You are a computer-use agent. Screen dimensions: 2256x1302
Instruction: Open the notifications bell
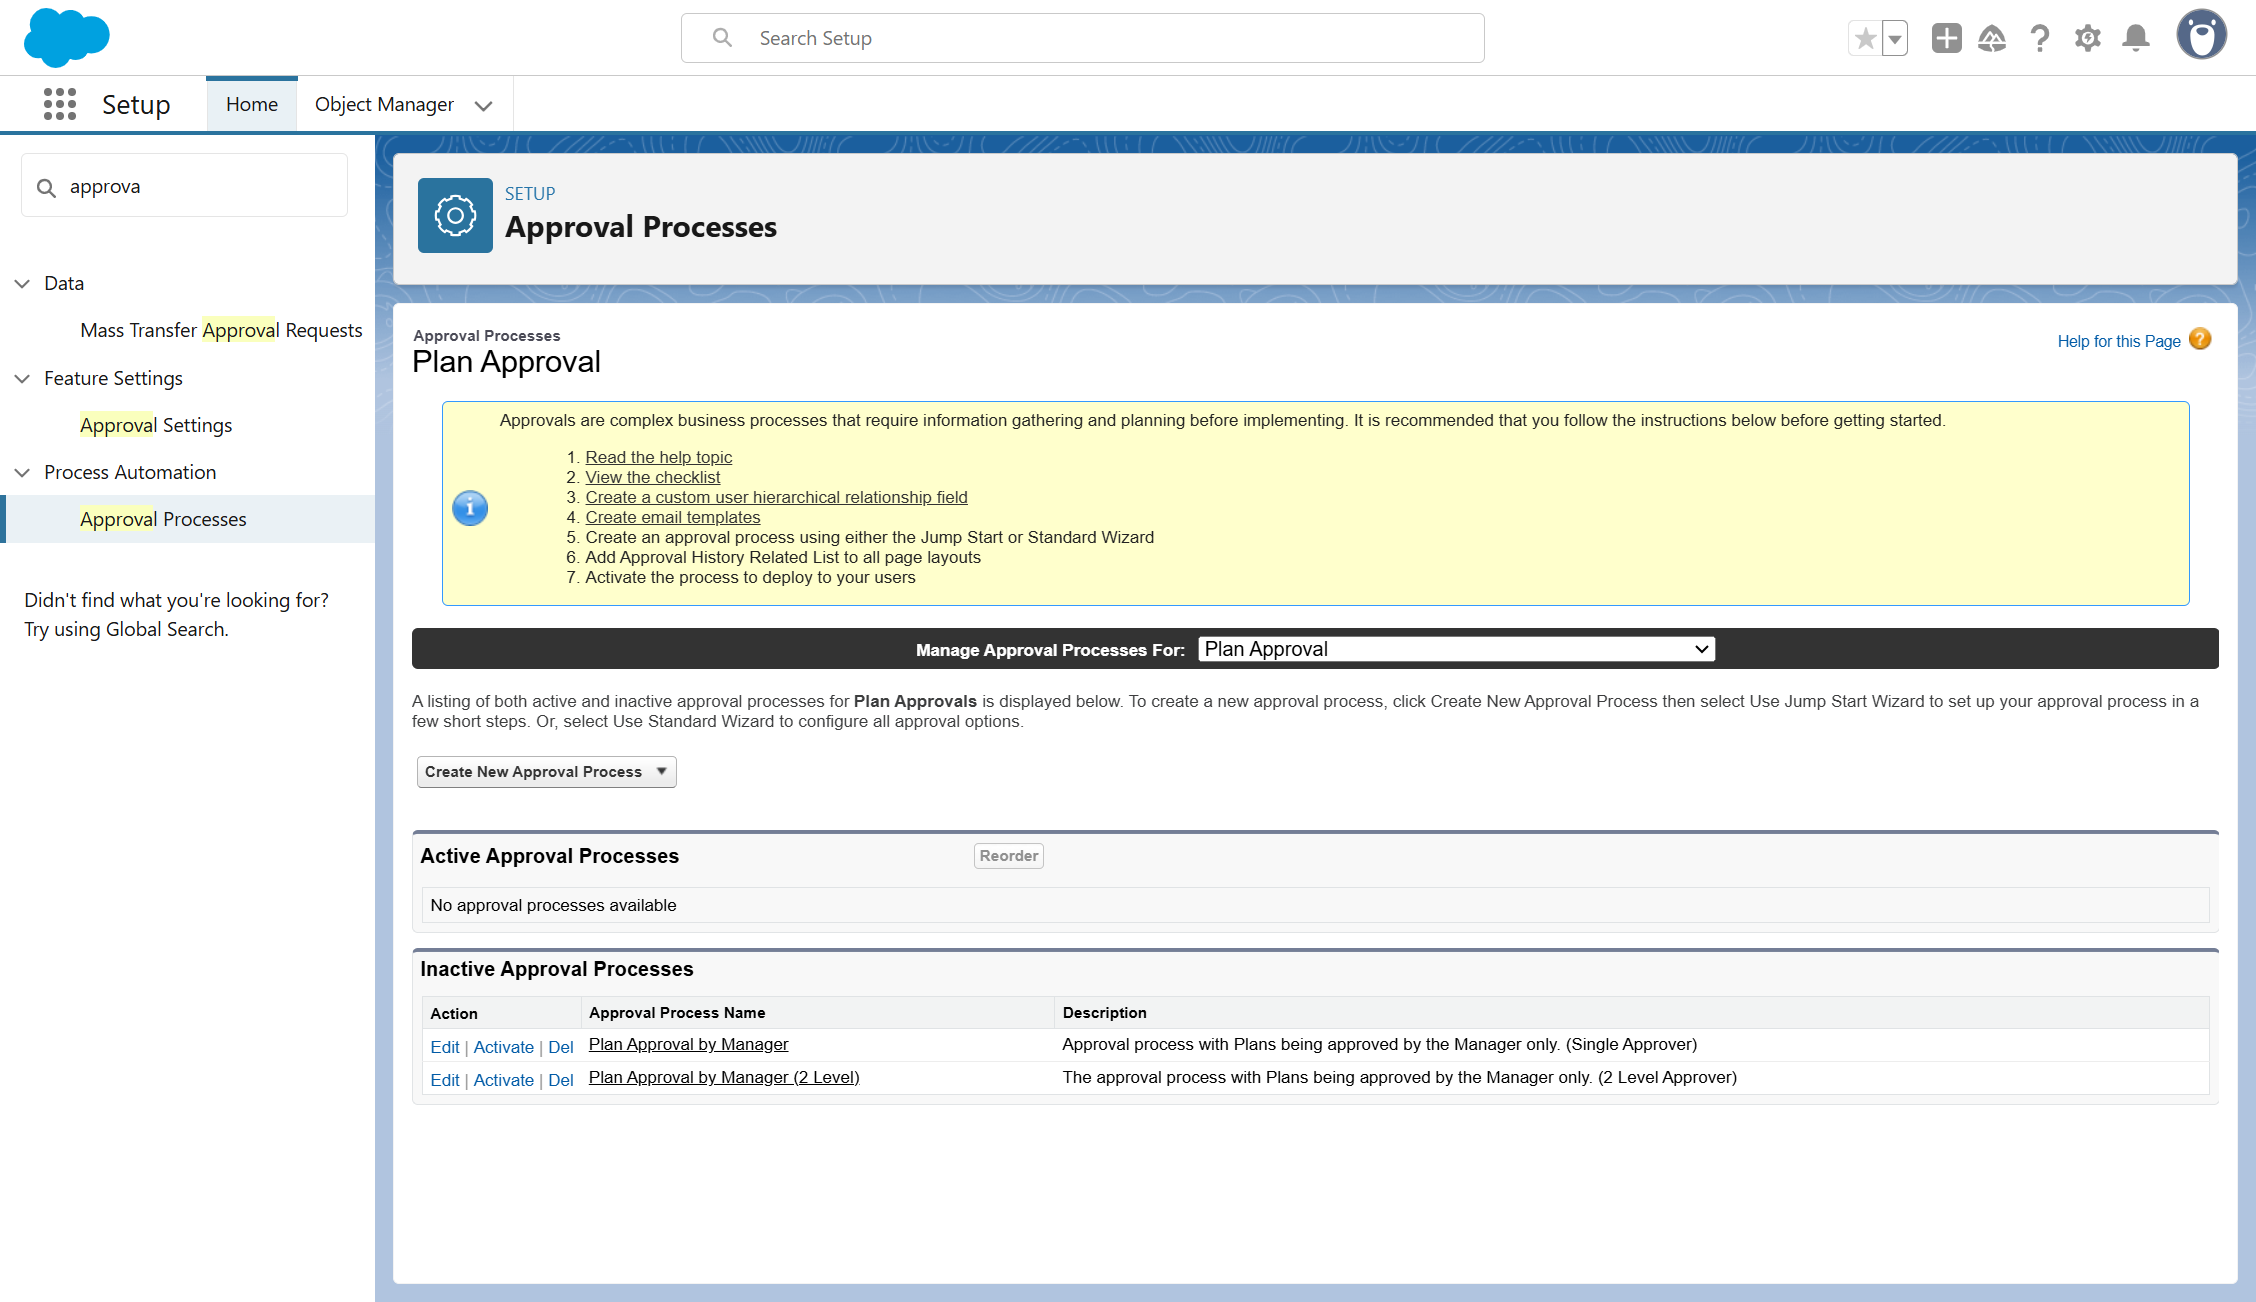[x=2136, y=38]
